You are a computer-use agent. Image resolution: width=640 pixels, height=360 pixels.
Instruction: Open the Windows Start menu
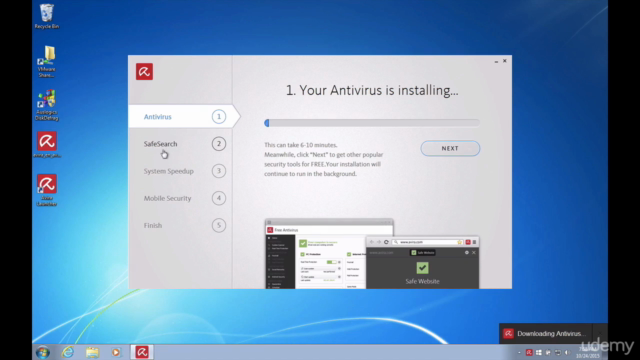[42, 352]
